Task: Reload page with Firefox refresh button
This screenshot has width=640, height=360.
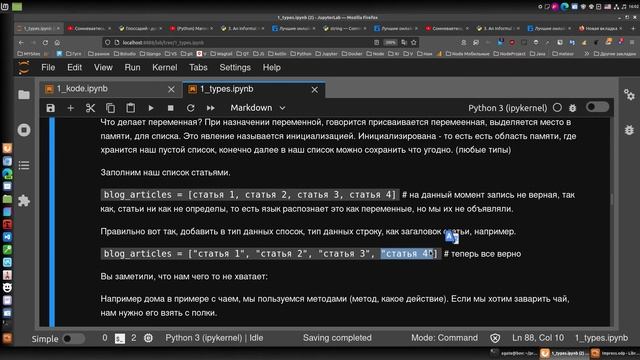Action: pos(45,42)
